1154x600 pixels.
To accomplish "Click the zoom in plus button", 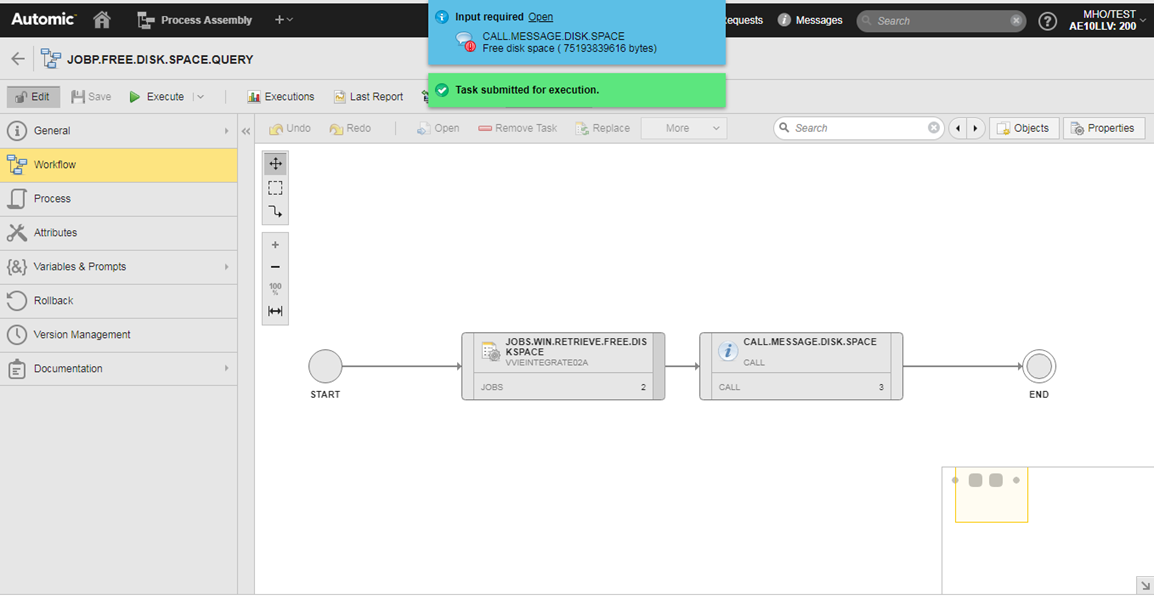I will click(x=275, y=245).
